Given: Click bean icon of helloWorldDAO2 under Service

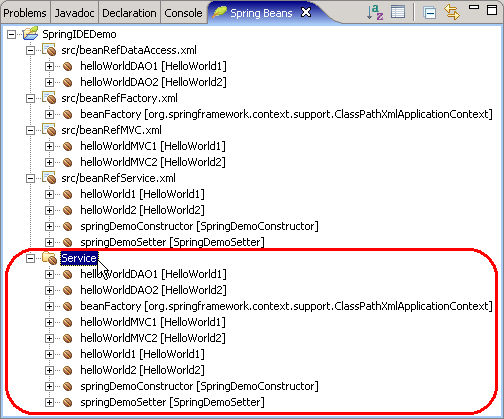Looking at the screenshot, I should tap(68, 290).
